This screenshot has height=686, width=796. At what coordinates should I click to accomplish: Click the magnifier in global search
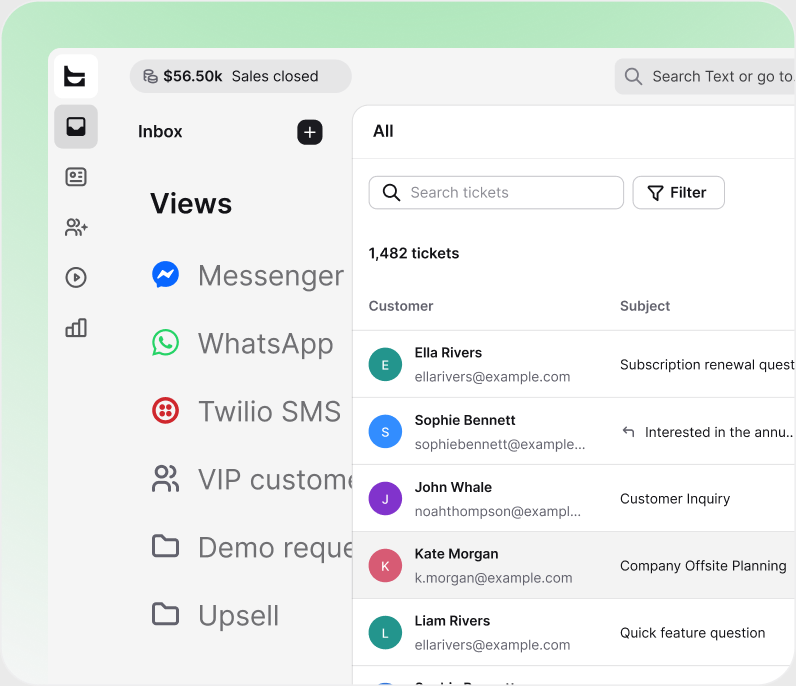click(x=633, y=76)
